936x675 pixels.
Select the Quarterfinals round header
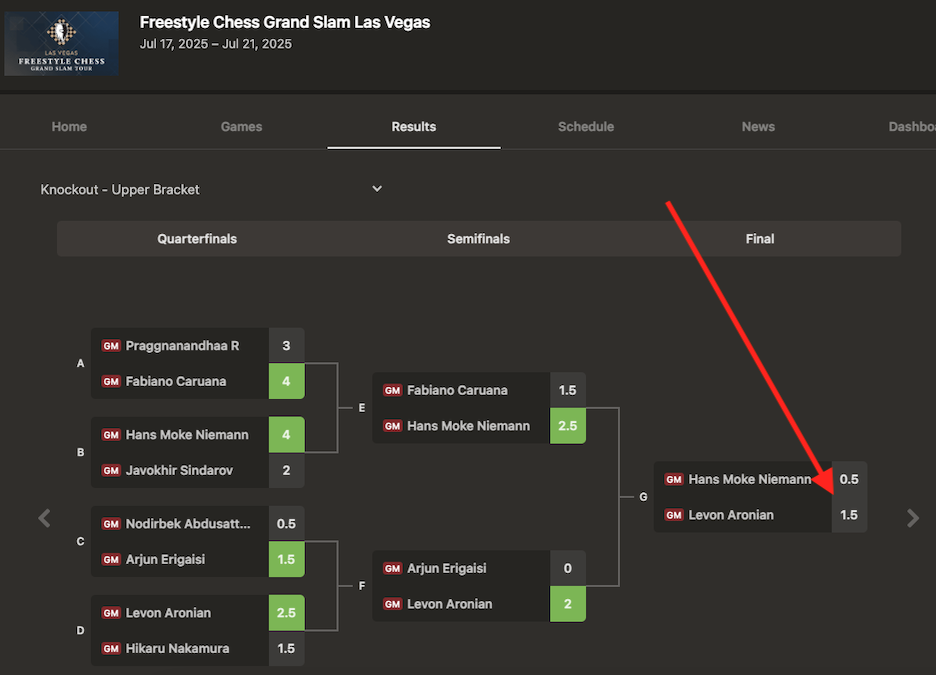[197, 239]
